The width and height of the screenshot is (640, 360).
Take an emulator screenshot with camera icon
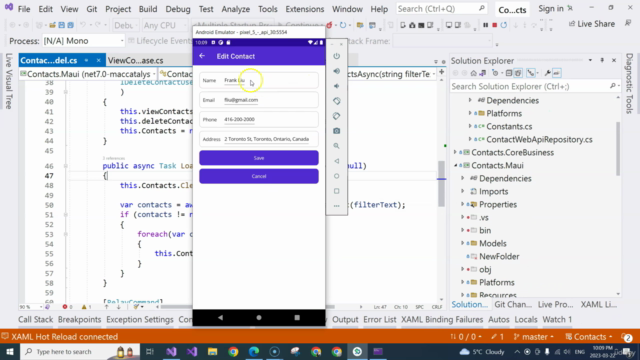[x=336, y=131]
